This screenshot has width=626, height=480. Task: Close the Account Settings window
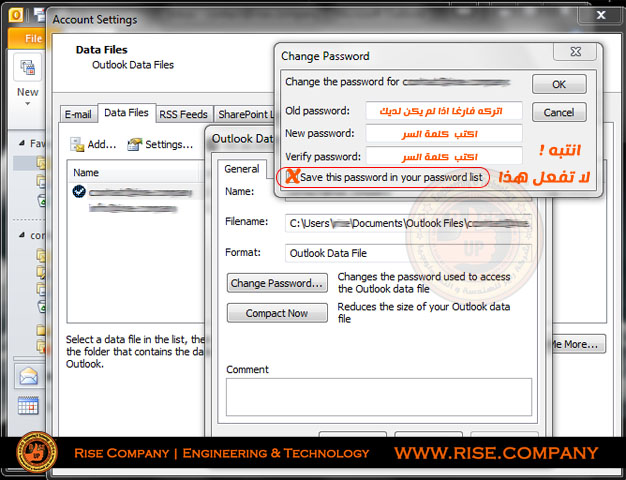[x=601, y=15]
